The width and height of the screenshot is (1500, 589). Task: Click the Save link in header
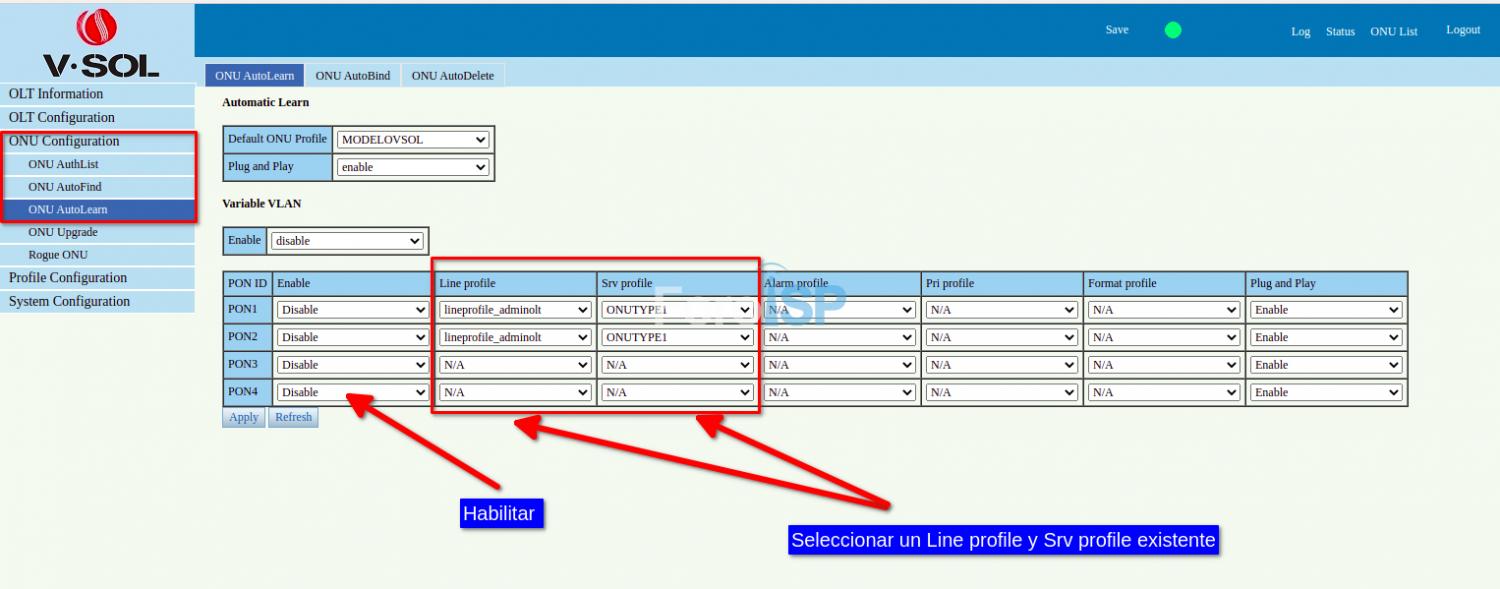coord(1117,30)
